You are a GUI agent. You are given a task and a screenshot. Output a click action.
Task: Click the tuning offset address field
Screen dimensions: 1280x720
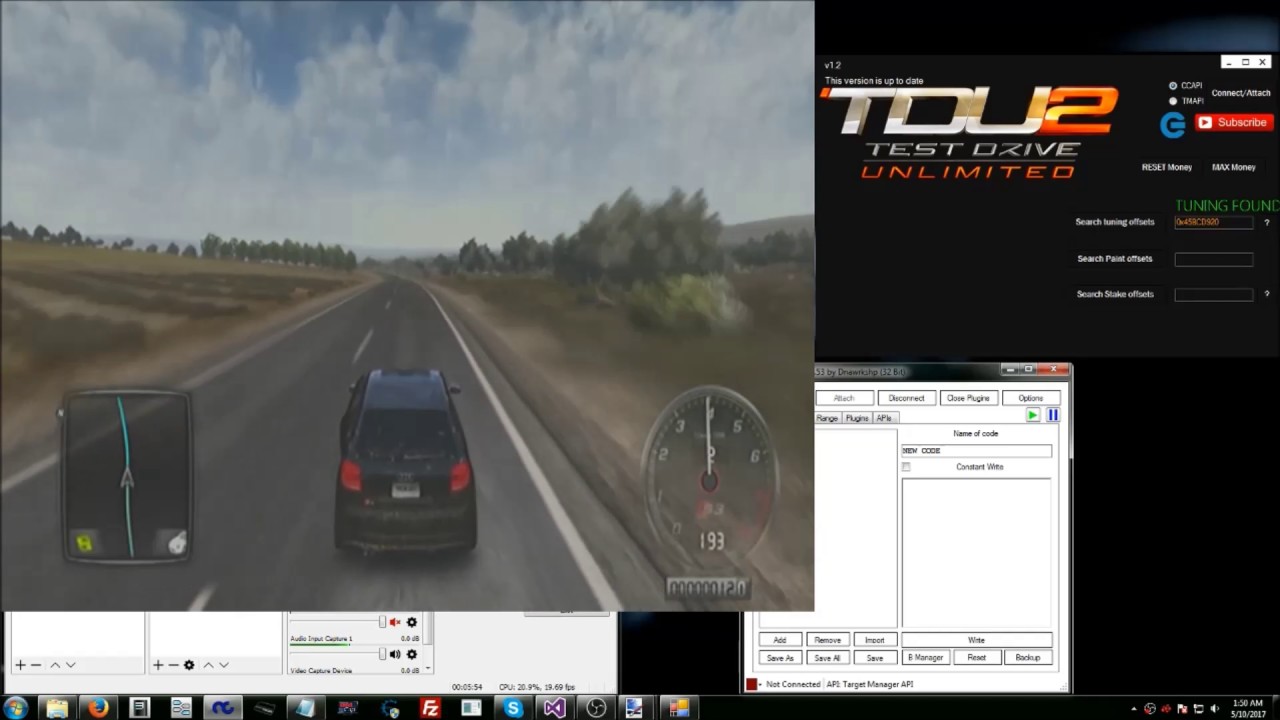point(1213,222)
